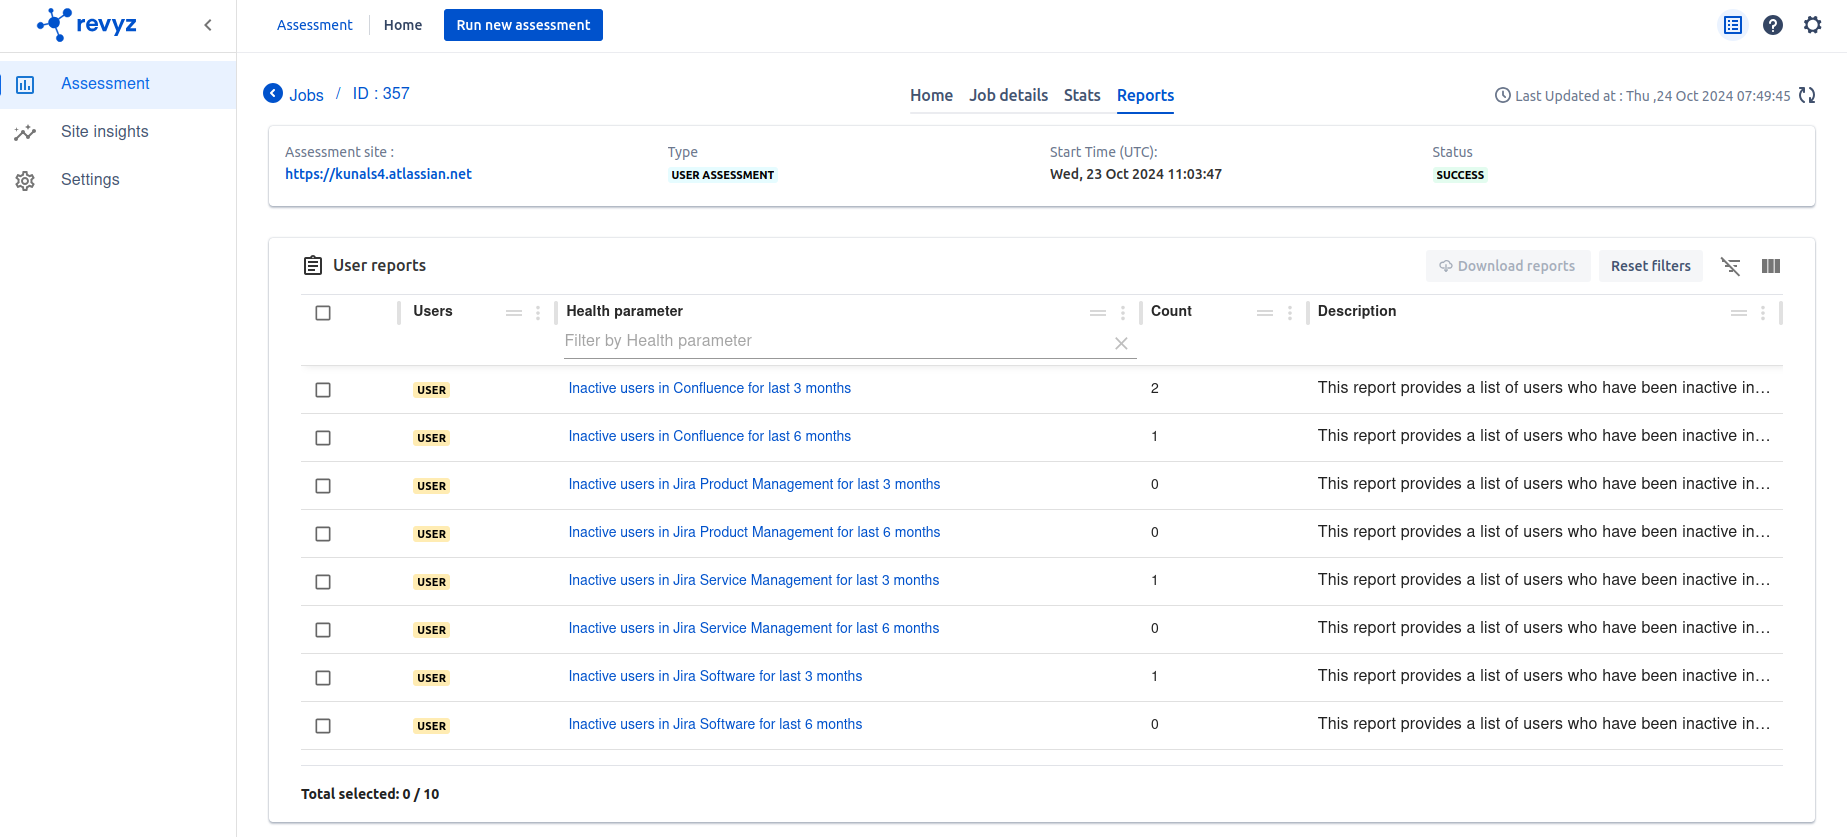Screen dimensions: 1847x837
Task: Open Health parameter column menu dots
Action: point(1123,313)
